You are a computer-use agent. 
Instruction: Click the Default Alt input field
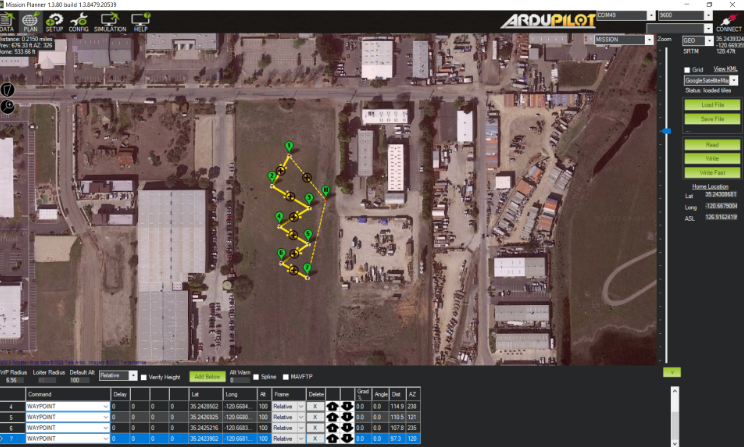82,380
